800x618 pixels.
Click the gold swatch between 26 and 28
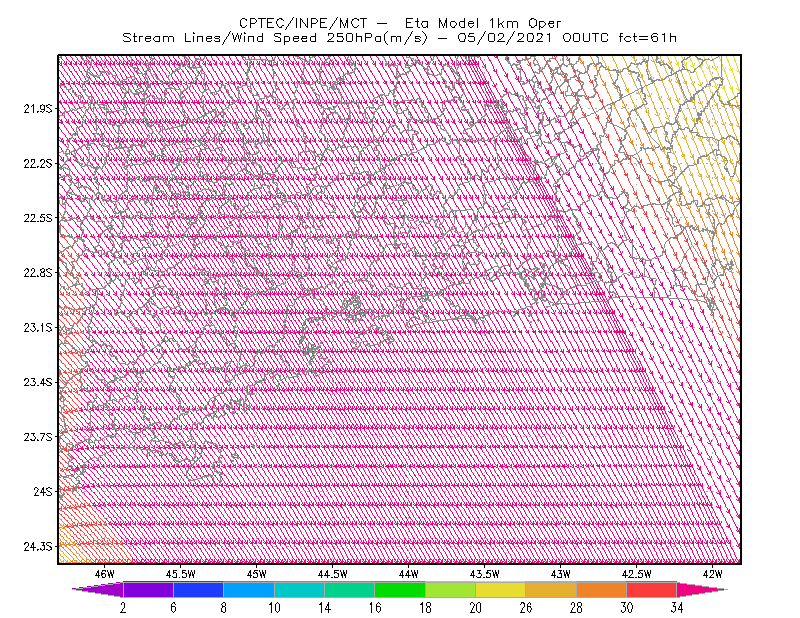551,589
